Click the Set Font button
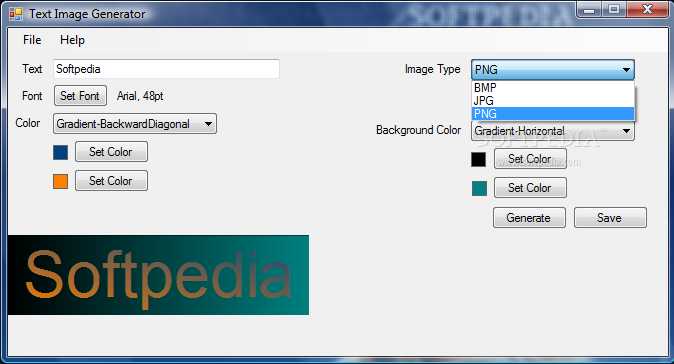This screenshot has width=674, height=364. click(x=80, y=96)
